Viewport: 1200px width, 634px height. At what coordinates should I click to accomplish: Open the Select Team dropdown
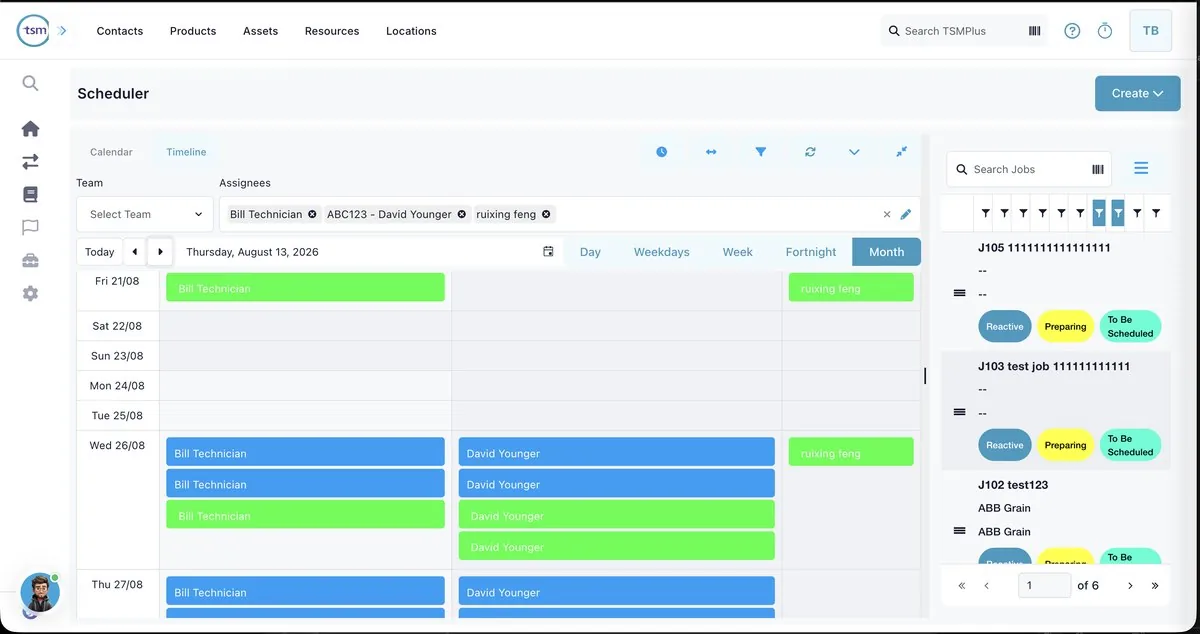click(145, 214)
